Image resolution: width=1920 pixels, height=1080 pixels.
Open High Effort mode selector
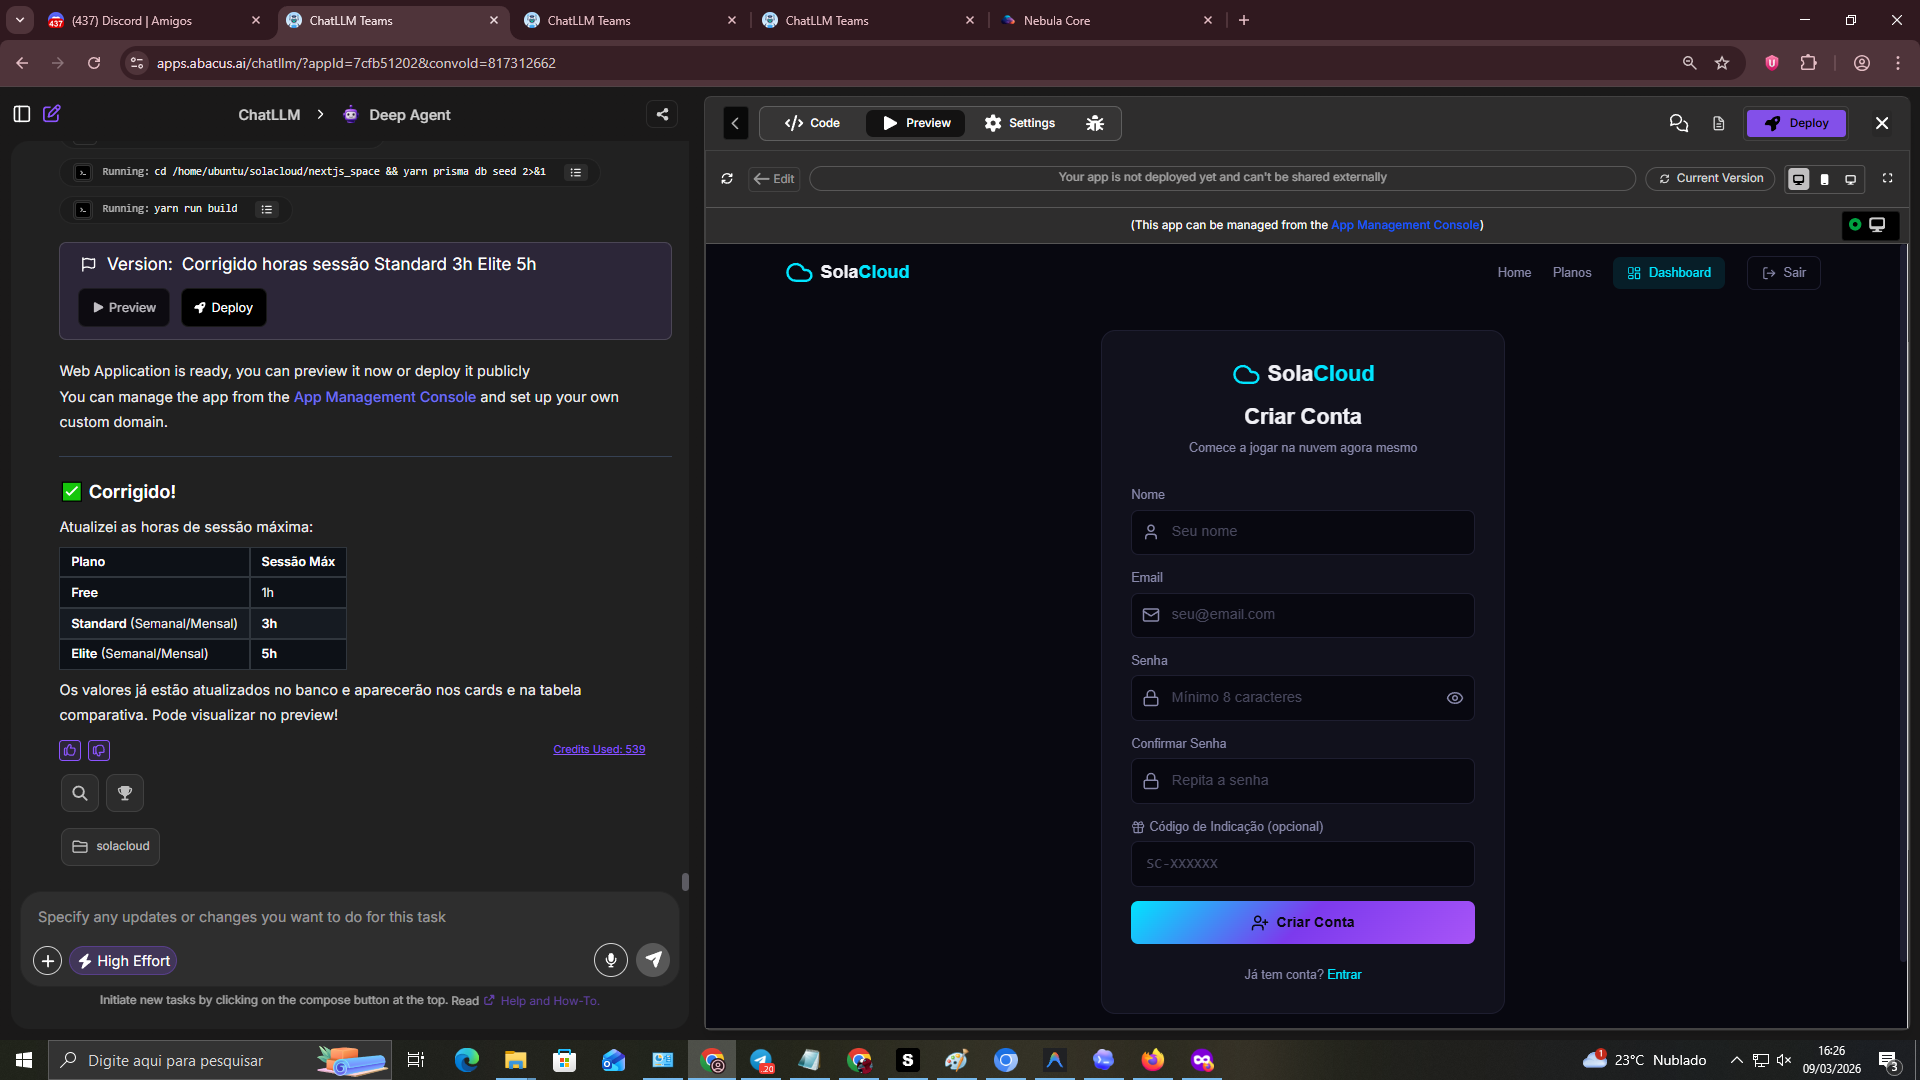[x=124, y=961]
